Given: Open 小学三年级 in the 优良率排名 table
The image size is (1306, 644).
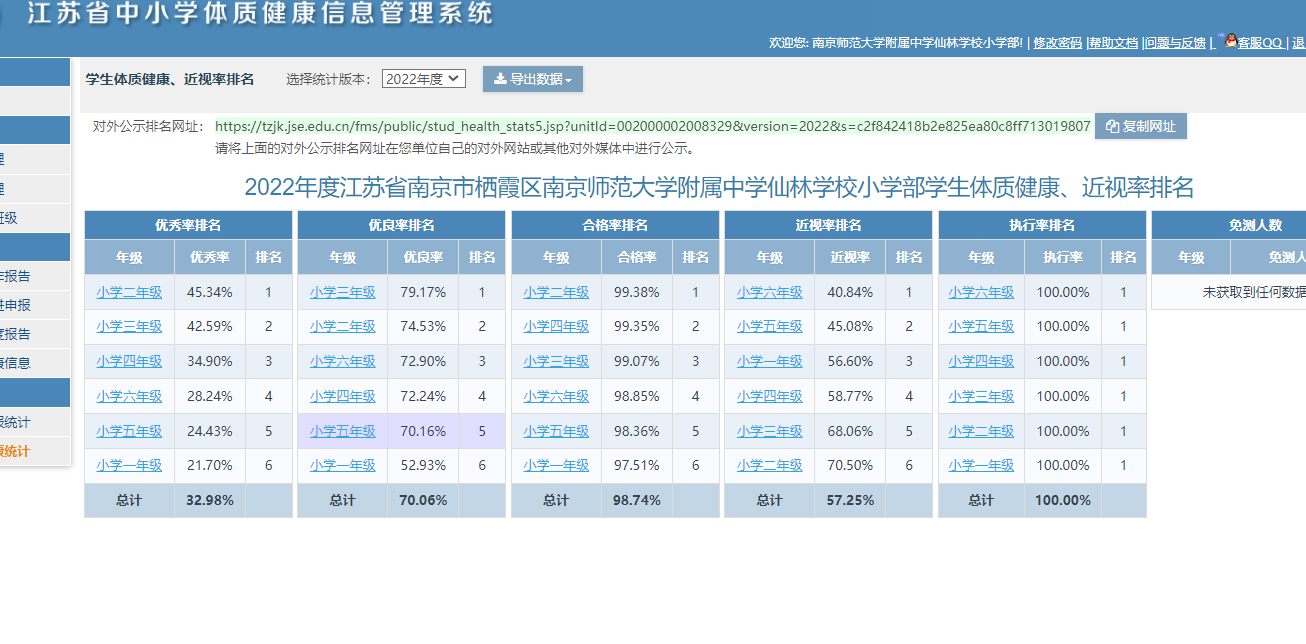Looking at the screenshot, I should (x=342, y=292).
